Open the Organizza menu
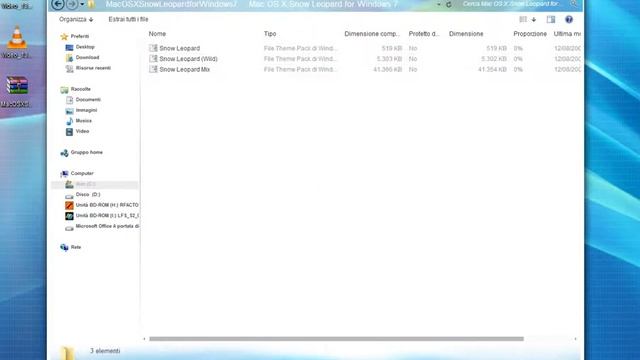640x360 pixels. point(76,19)
